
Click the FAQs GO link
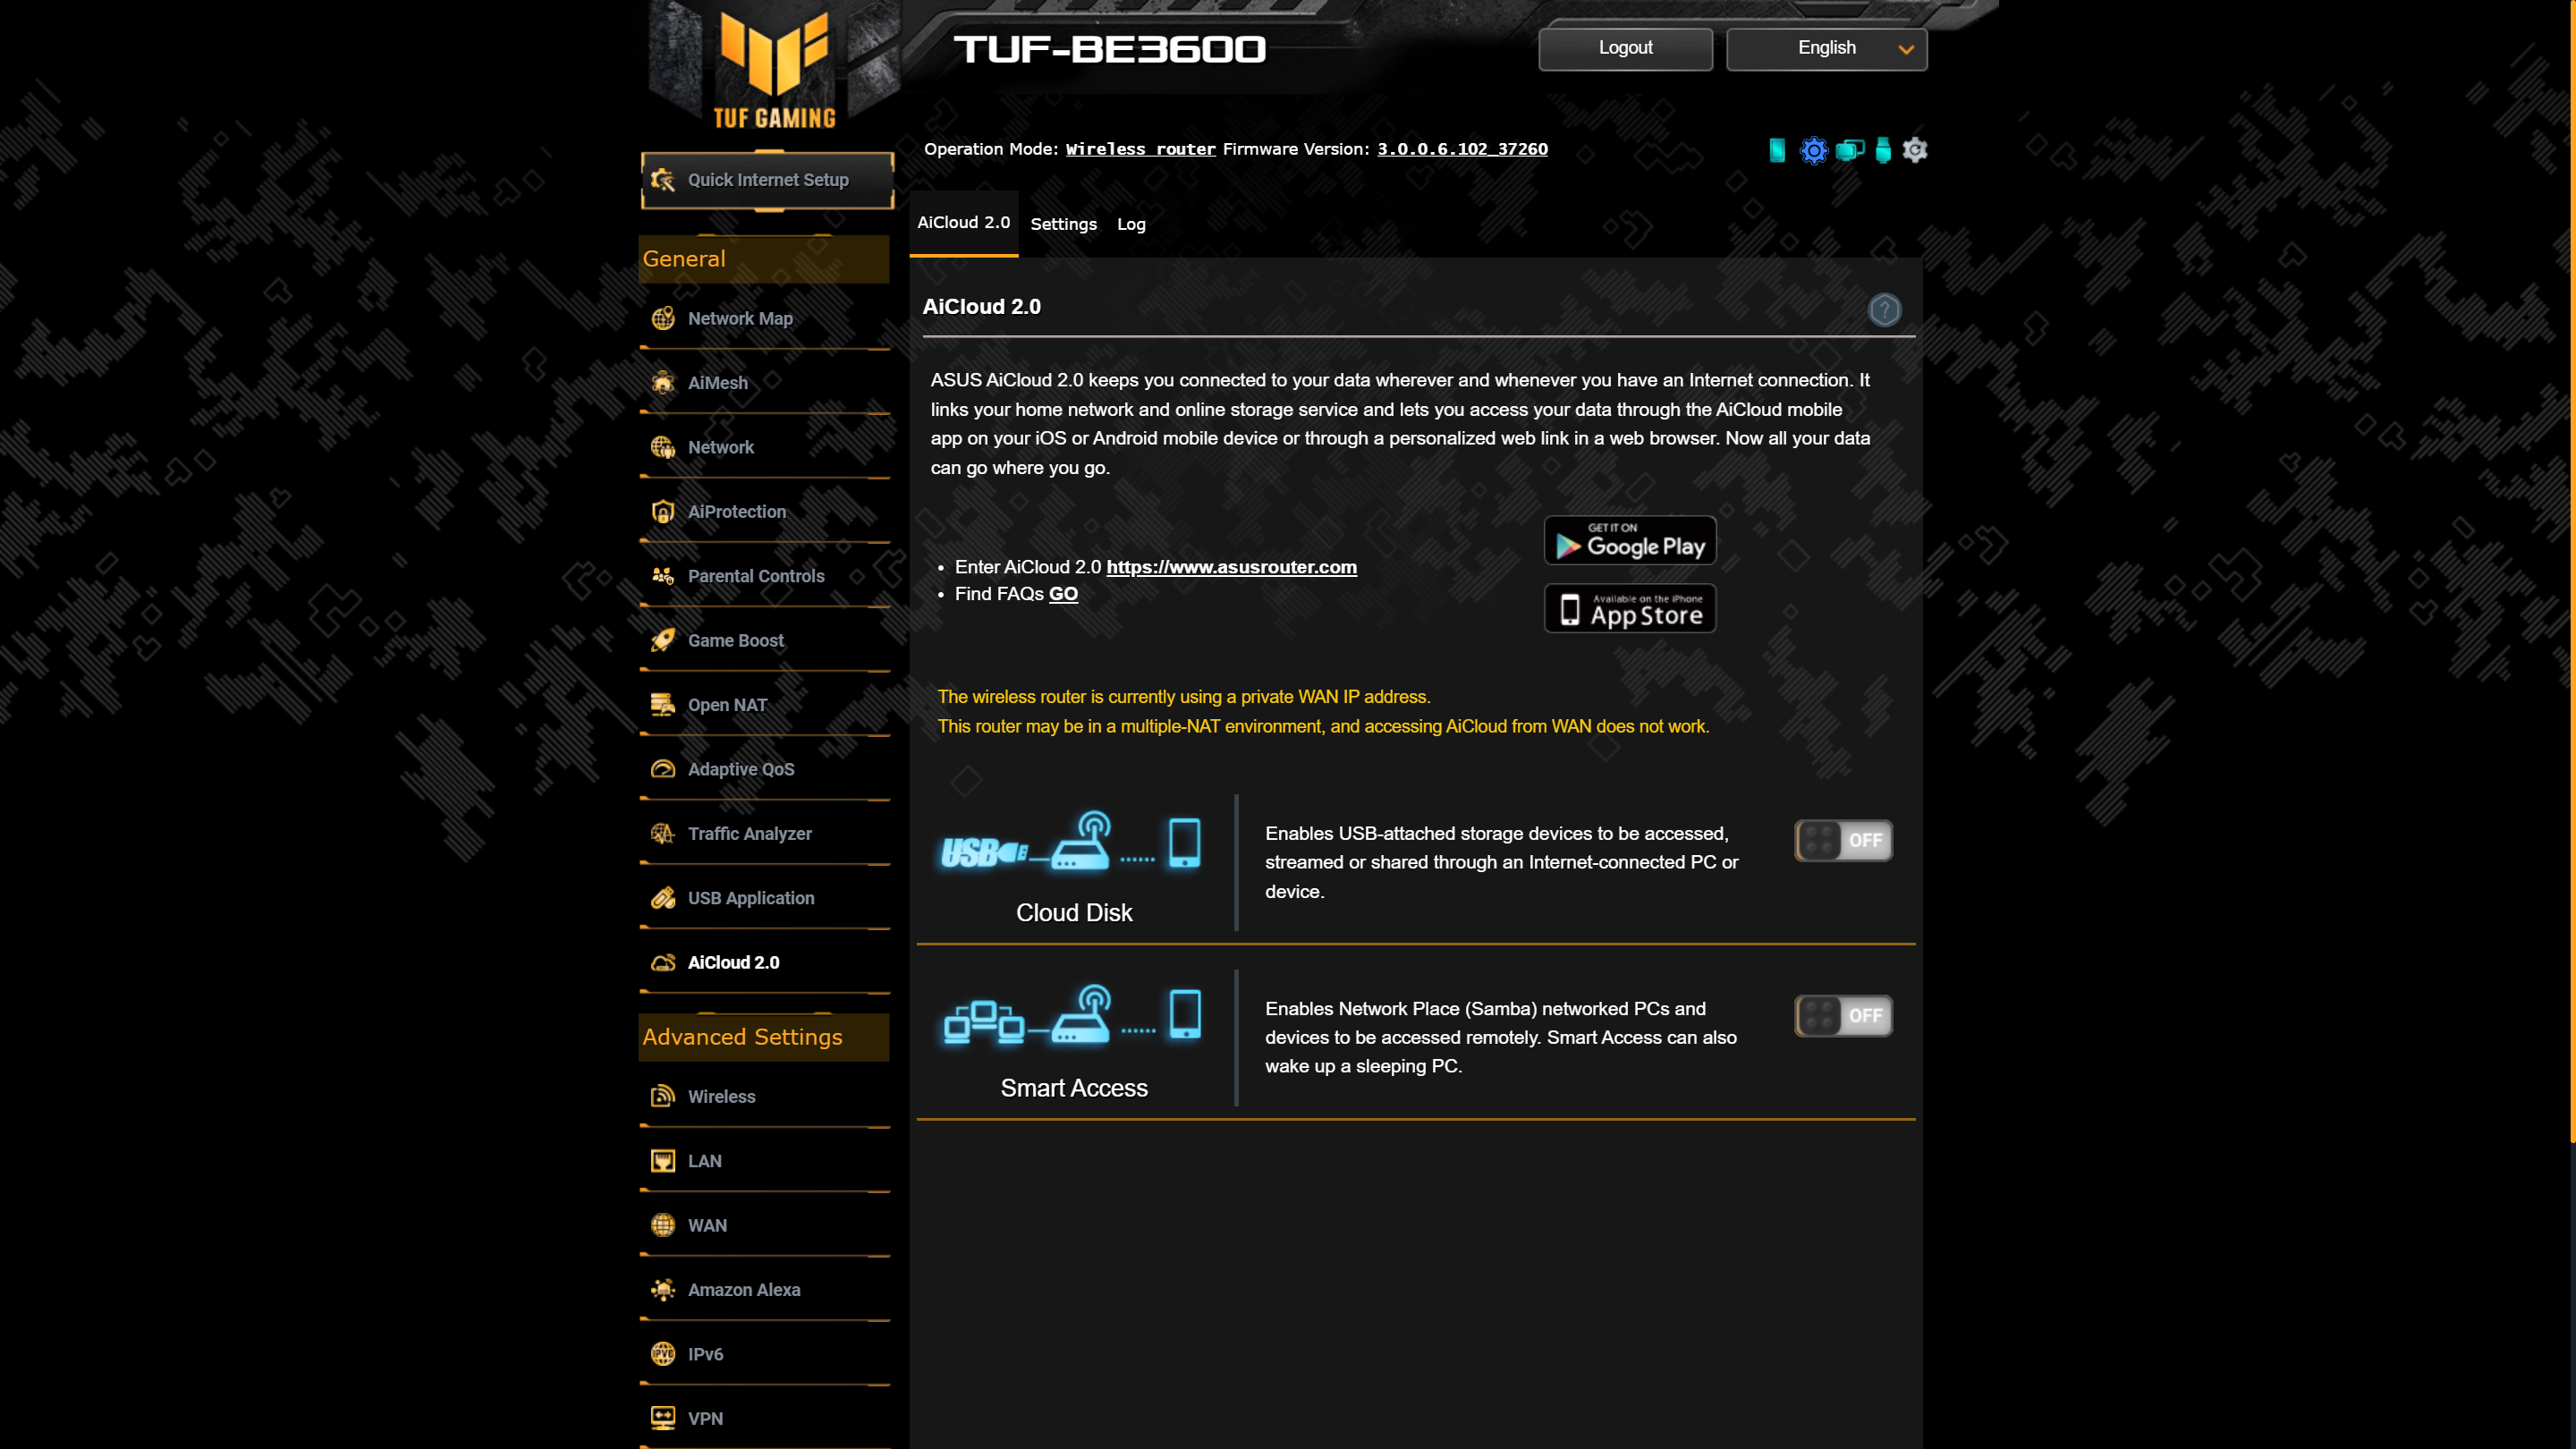[x=1063, y=593]
